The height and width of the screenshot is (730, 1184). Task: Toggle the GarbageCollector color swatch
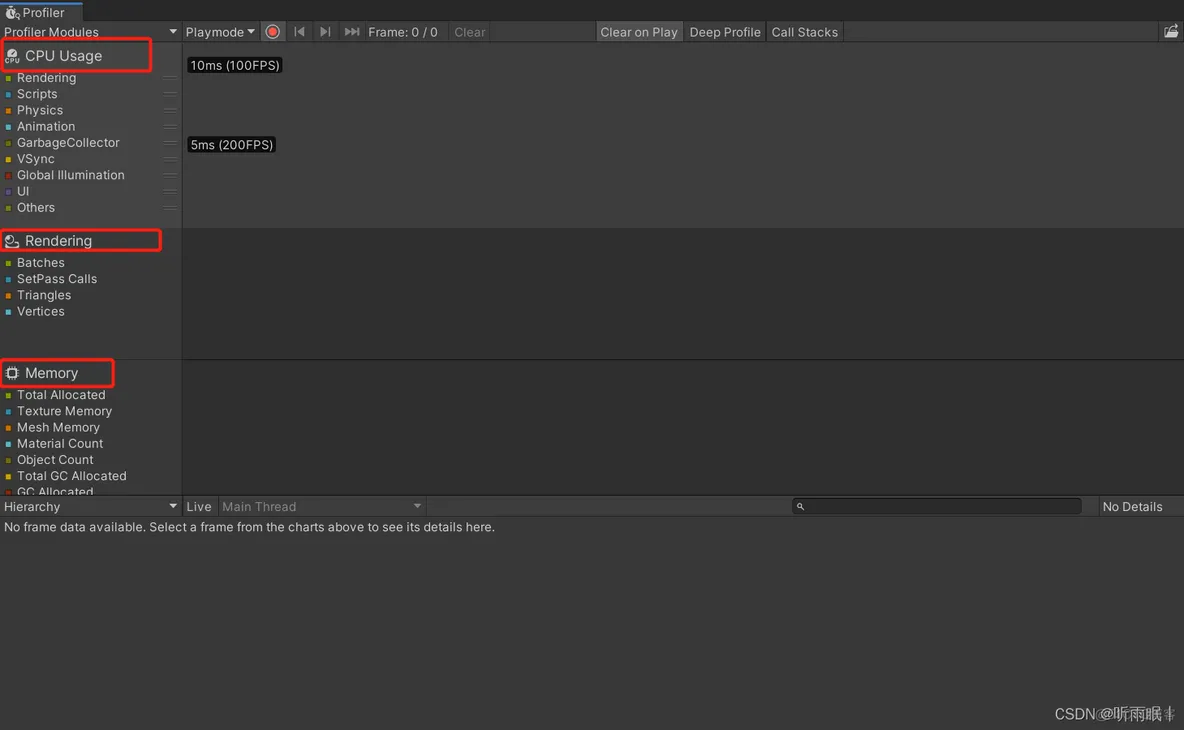pyautogui.click(x=8, y=143)
